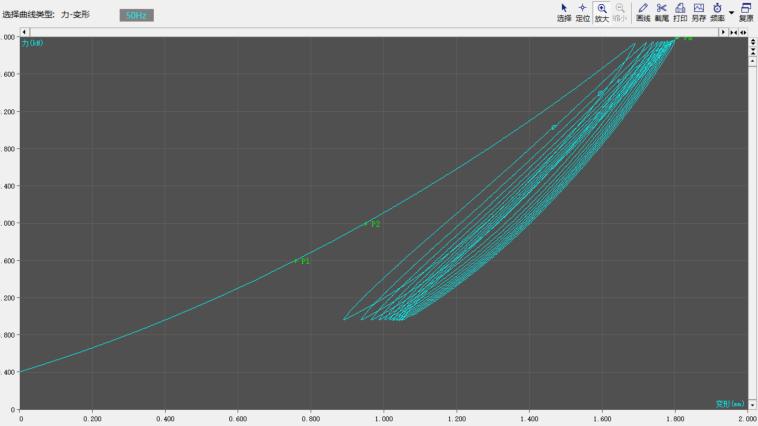Select the P2 marker on curve

tap(367, 224)
